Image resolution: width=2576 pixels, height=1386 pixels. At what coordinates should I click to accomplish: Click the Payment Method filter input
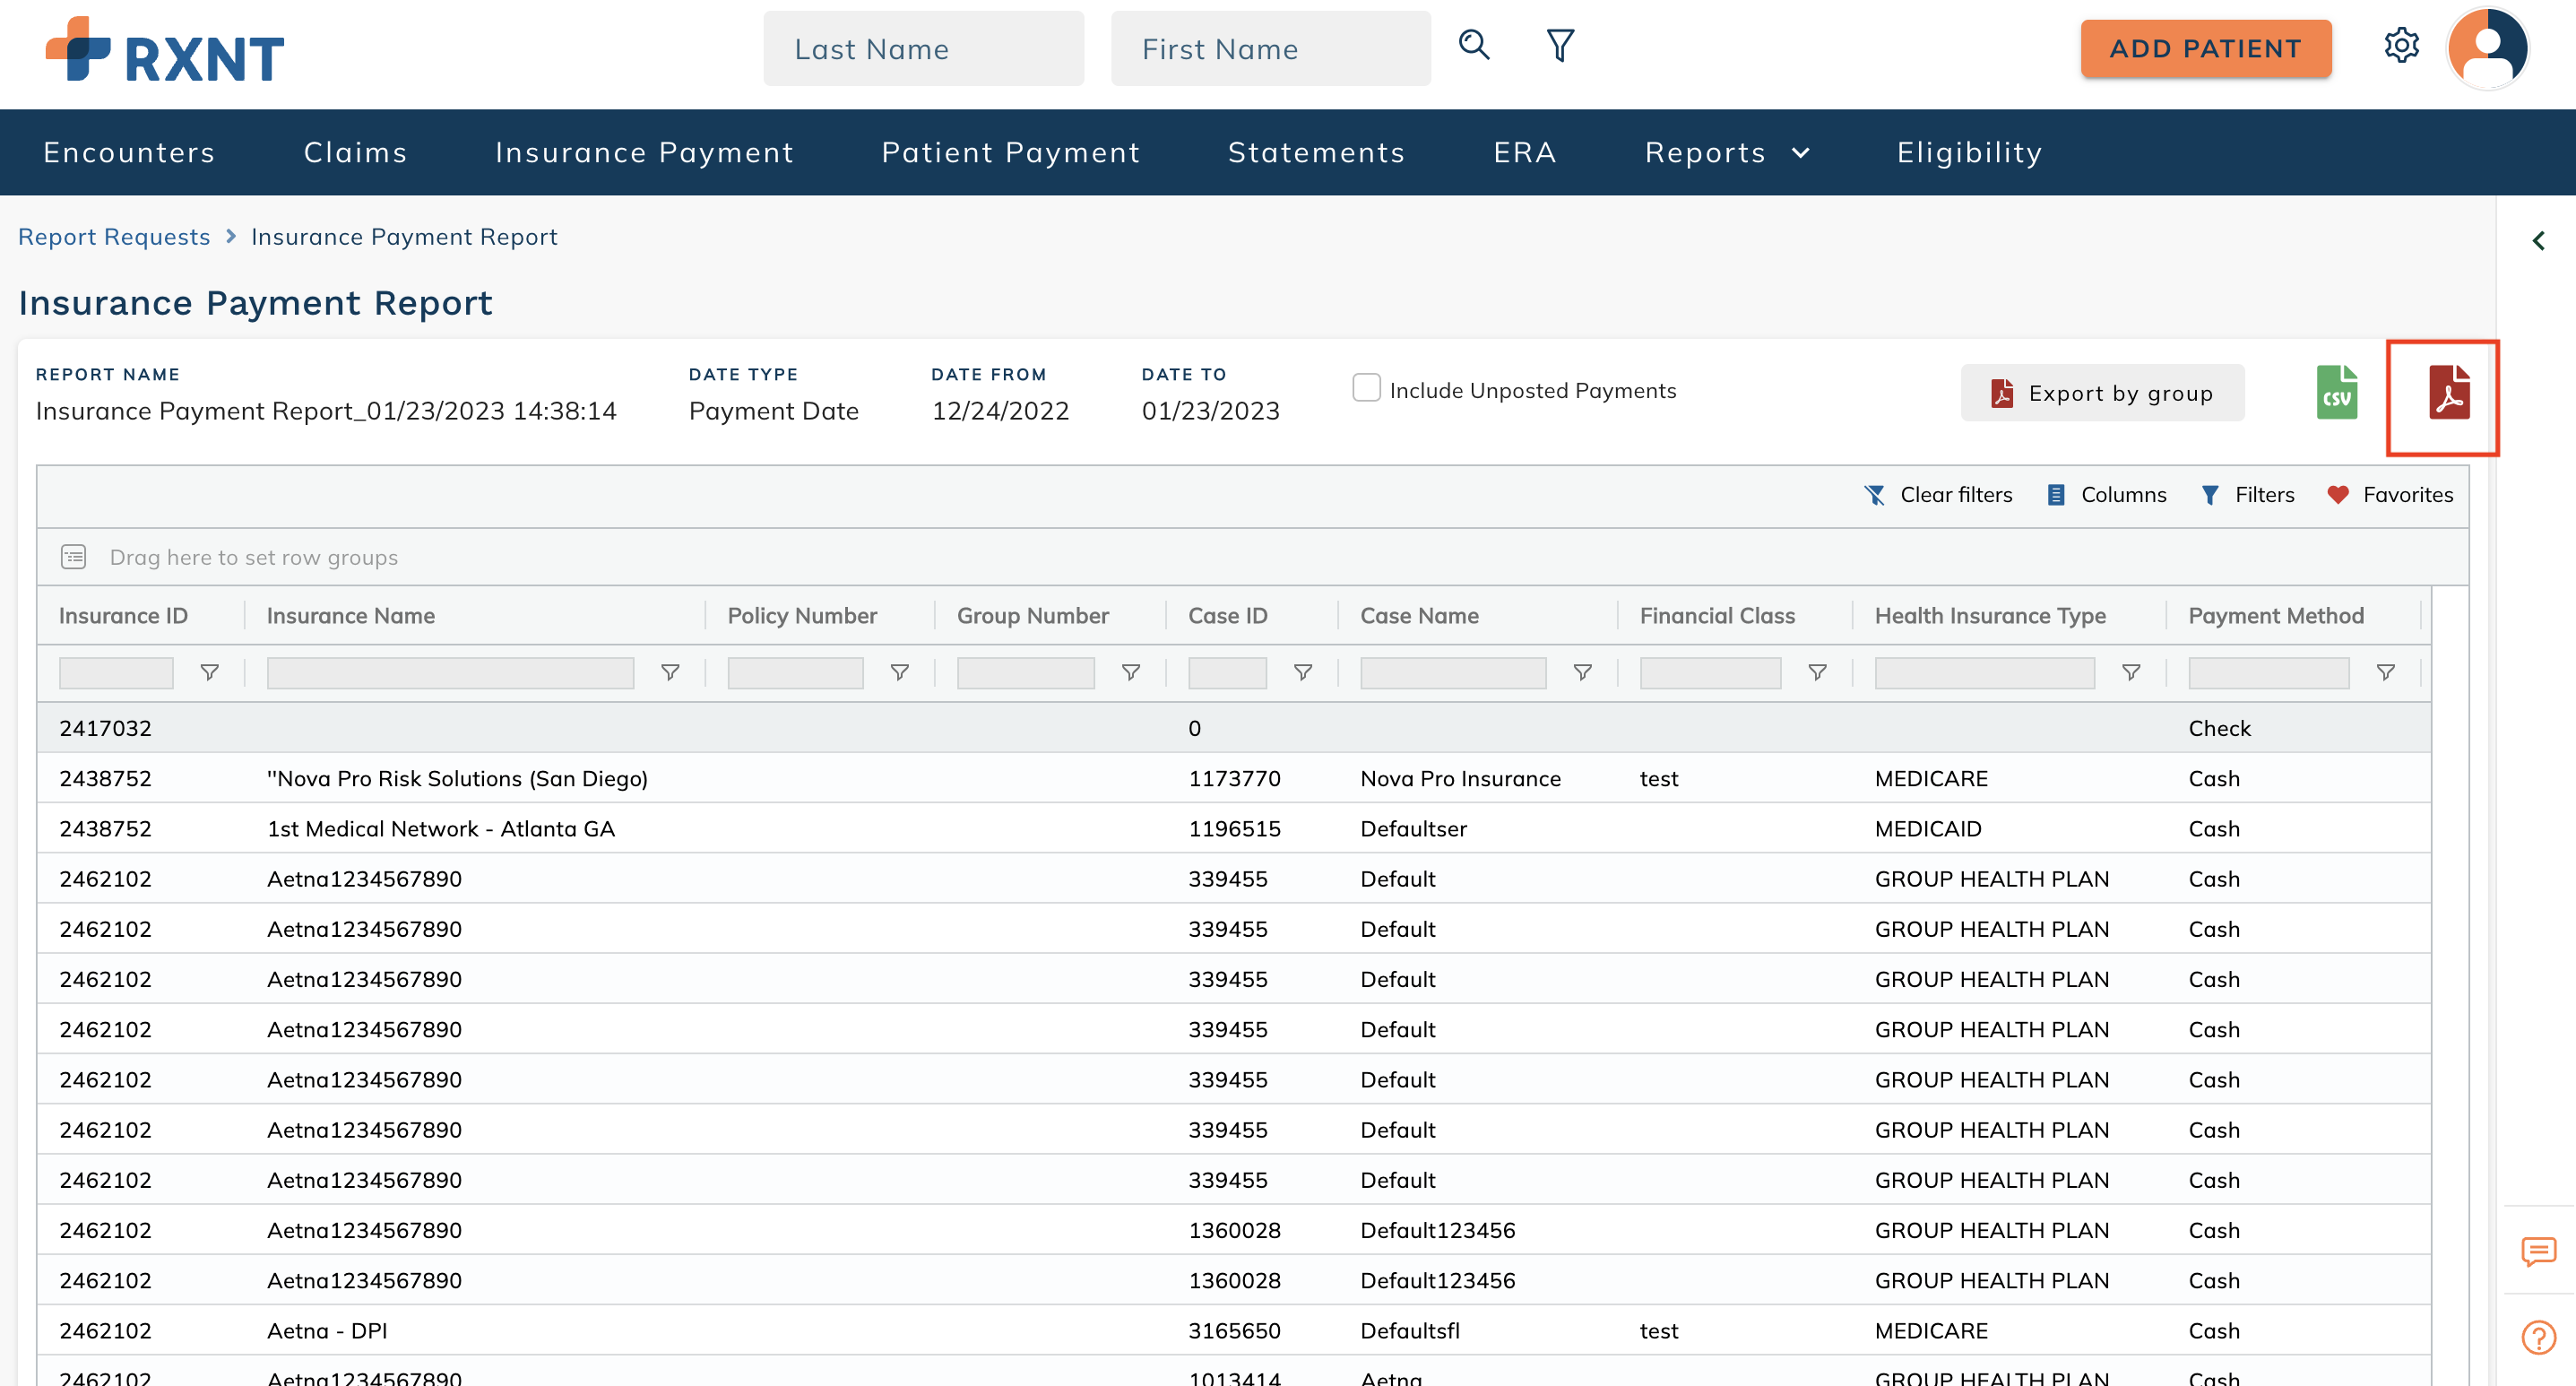(2268, 673)
